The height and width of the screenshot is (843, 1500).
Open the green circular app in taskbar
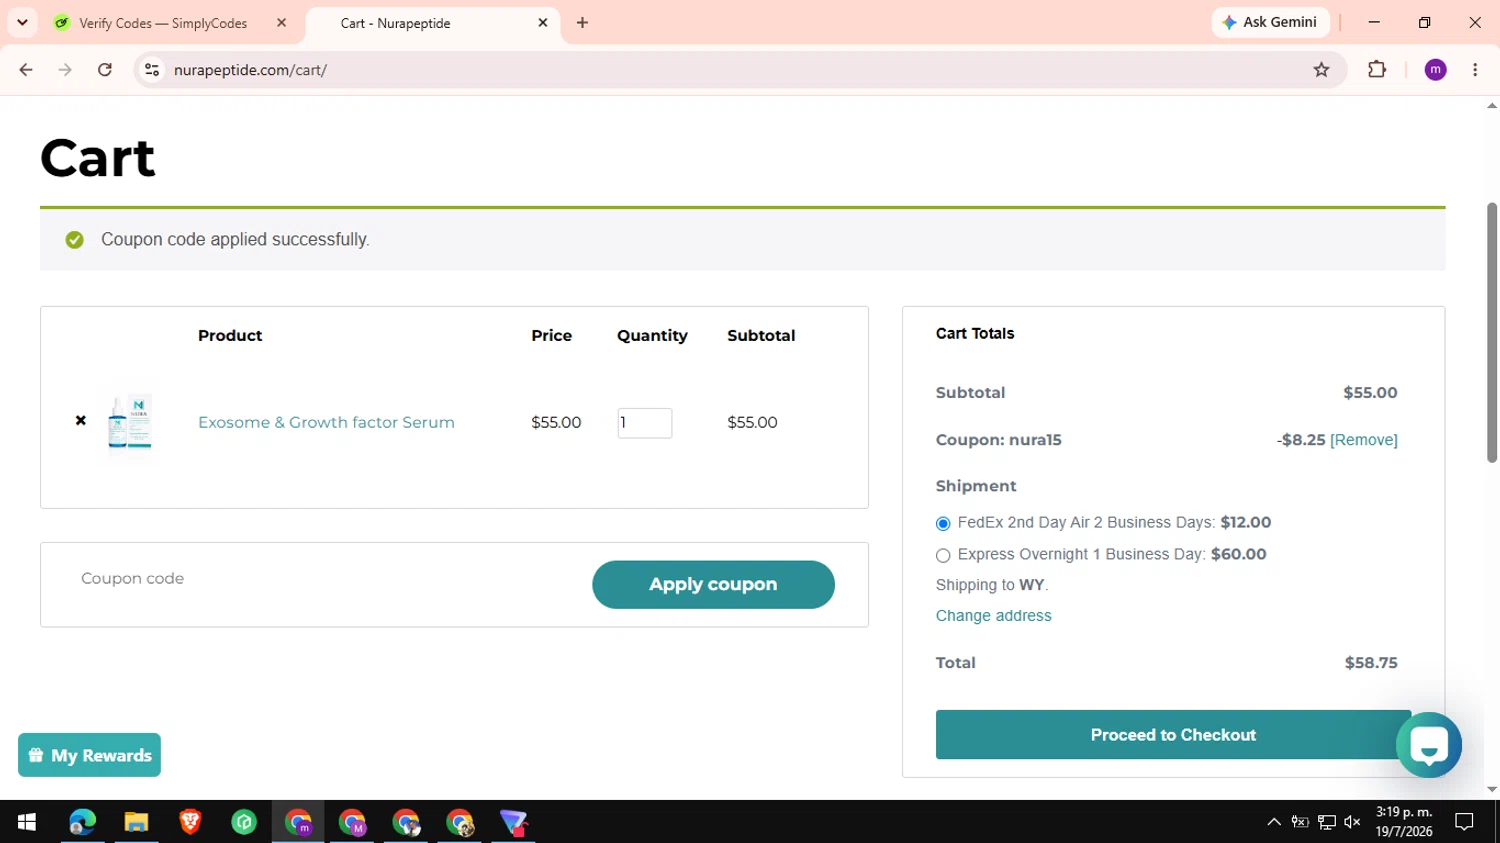coord(244,822)
